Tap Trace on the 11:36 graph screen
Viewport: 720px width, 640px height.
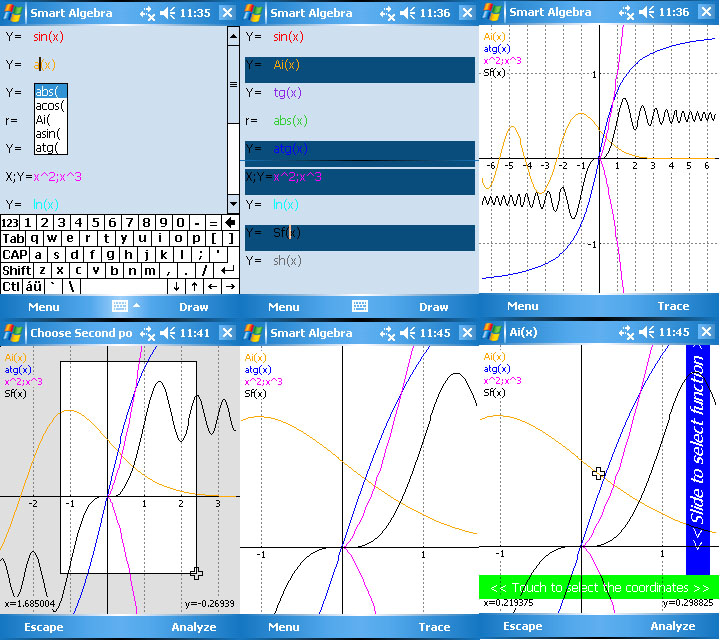[673, 306]
